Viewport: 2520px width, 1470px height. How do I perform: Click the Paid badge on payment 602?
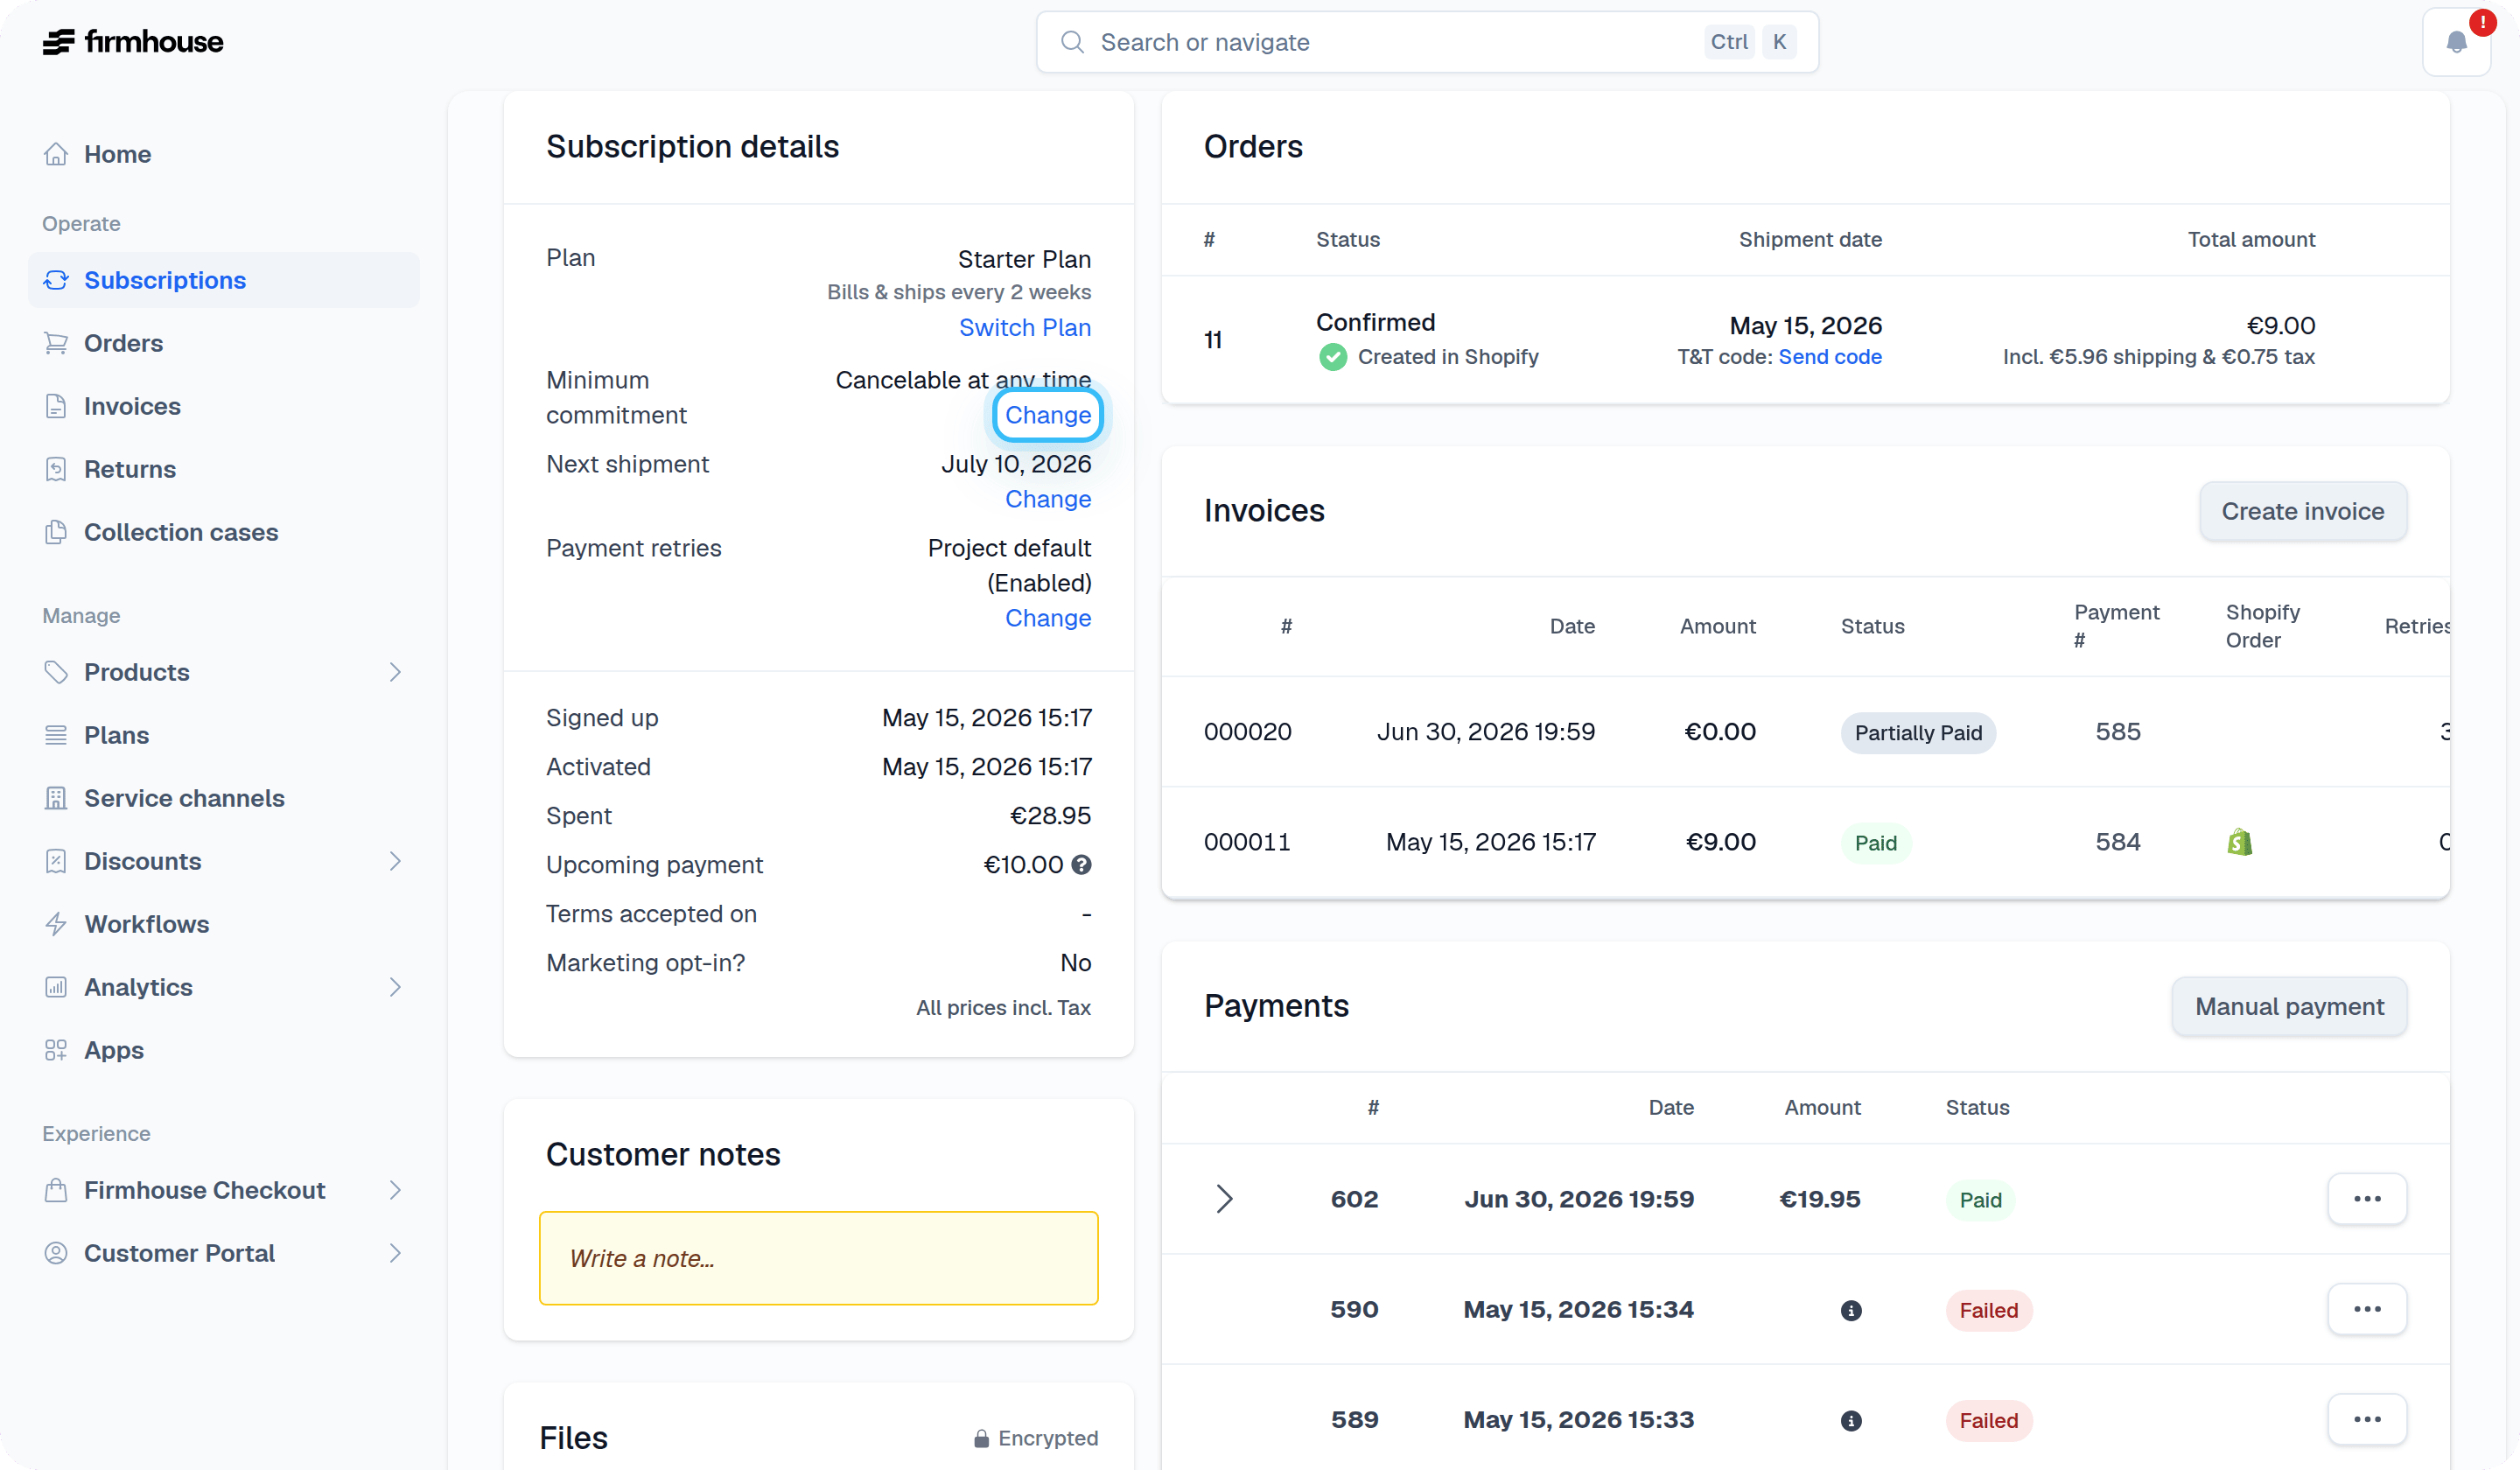pos(1980,1200)
